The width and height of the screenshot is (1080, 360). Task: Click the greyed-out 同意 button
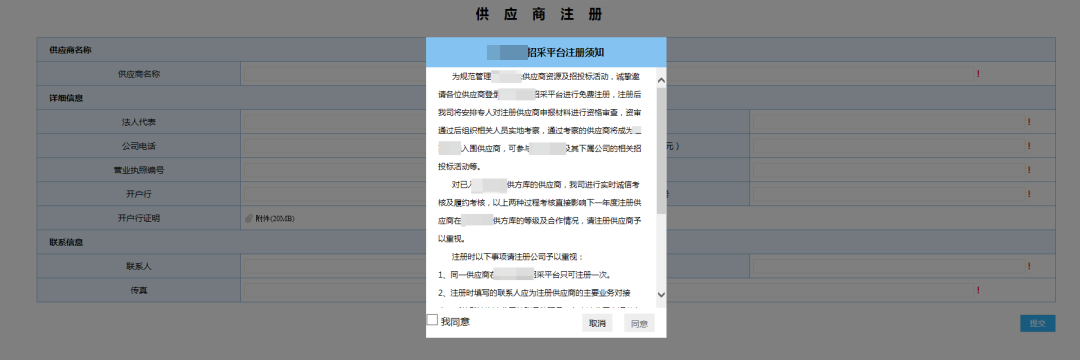click(x=638, y=324)
